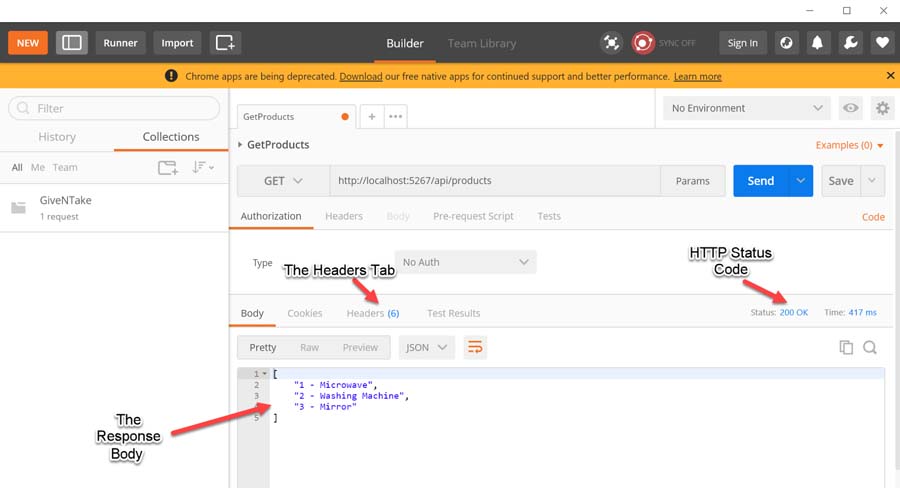Click the new window icon beside Import

pyautogui.click(x=225, y=43)
